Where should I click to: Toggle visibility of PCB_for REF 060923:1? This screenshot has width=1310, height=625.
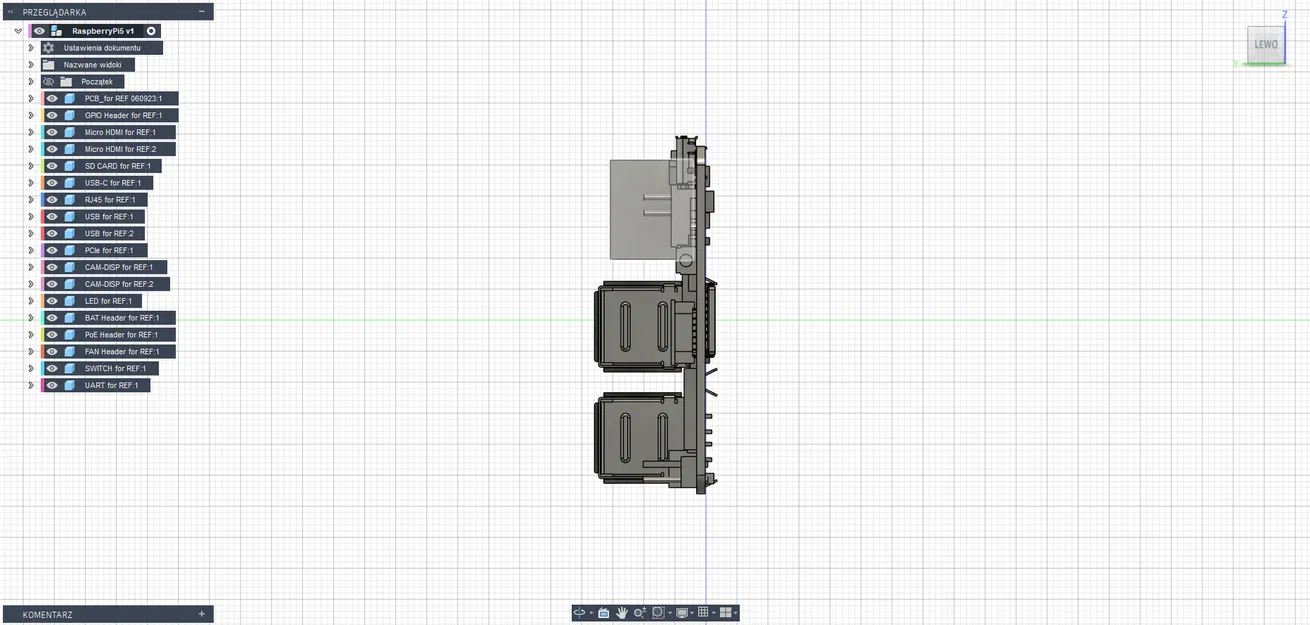(x=51, y=98)
